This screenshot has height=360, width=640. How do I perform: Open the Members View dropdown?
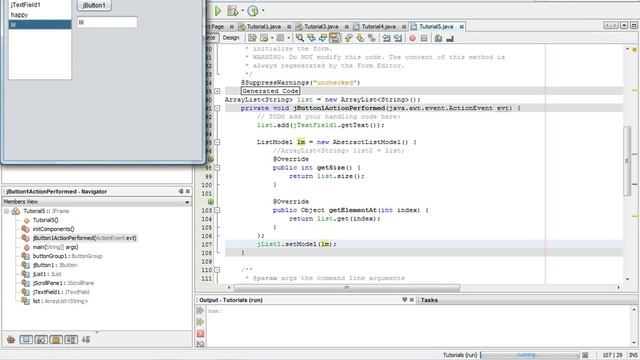(x=187, y=202)
